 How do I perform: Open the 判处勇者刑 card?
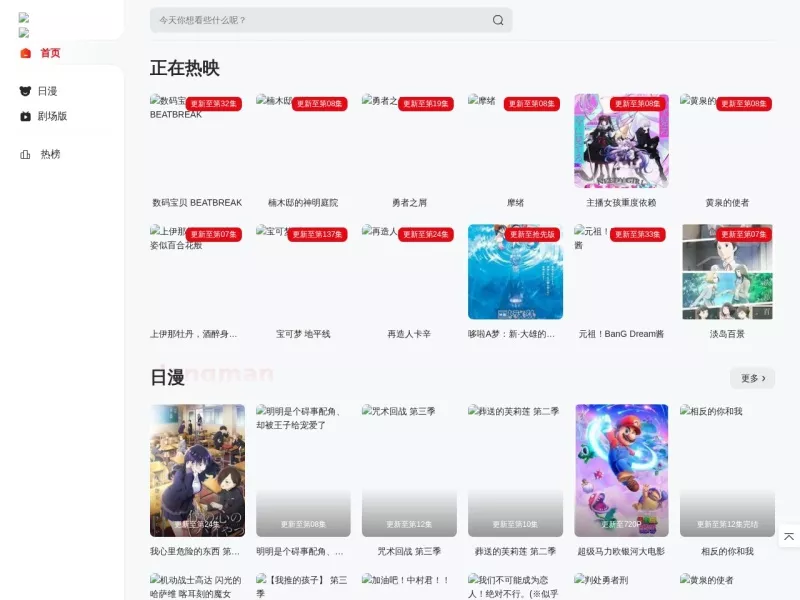621,587
